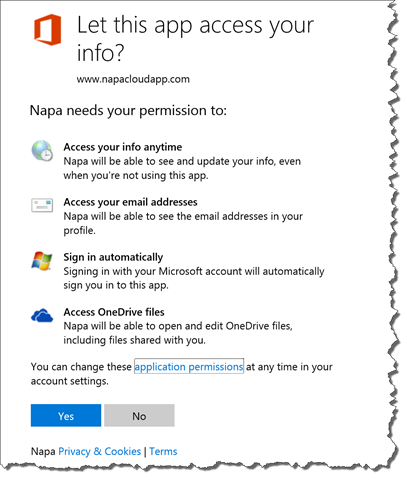Click the blue OneDrive cloud icon
407x480 pixels.
[x=42, y=315]
